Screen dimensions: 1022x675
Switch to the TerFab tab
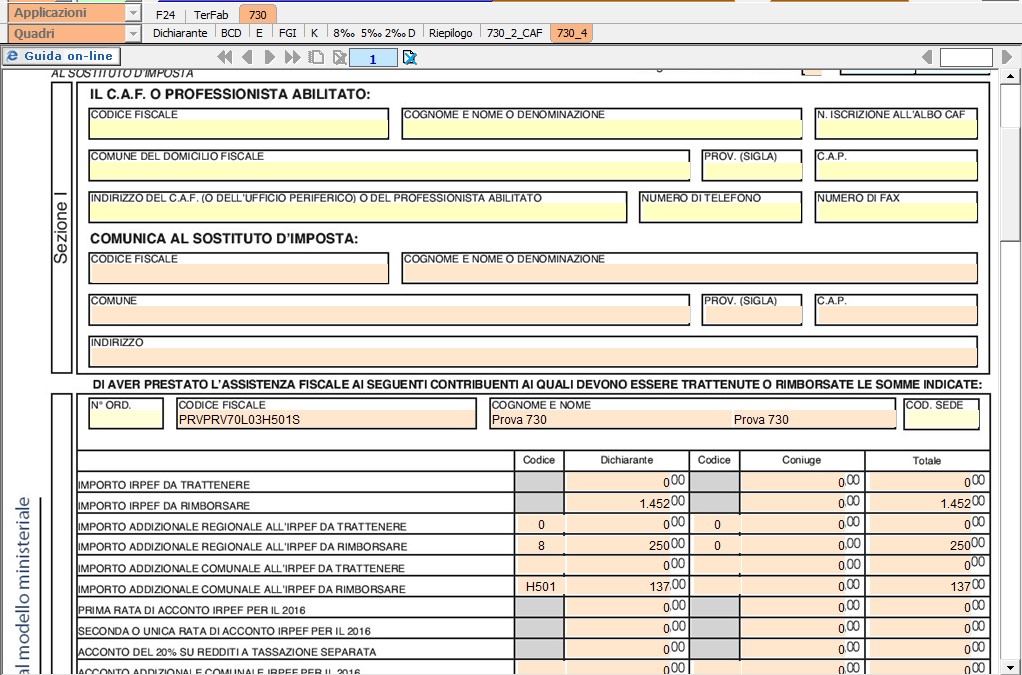coord(211,14)
